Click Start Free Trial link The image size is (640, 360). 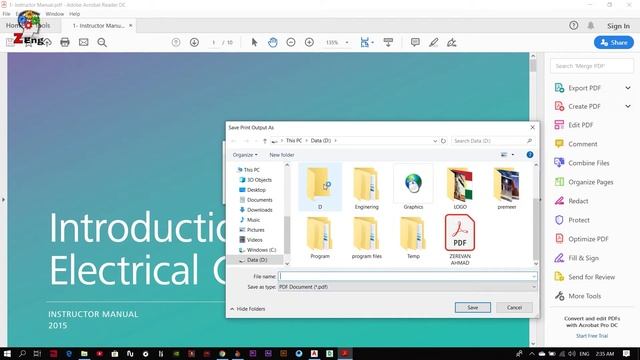[x=592, y=336]
